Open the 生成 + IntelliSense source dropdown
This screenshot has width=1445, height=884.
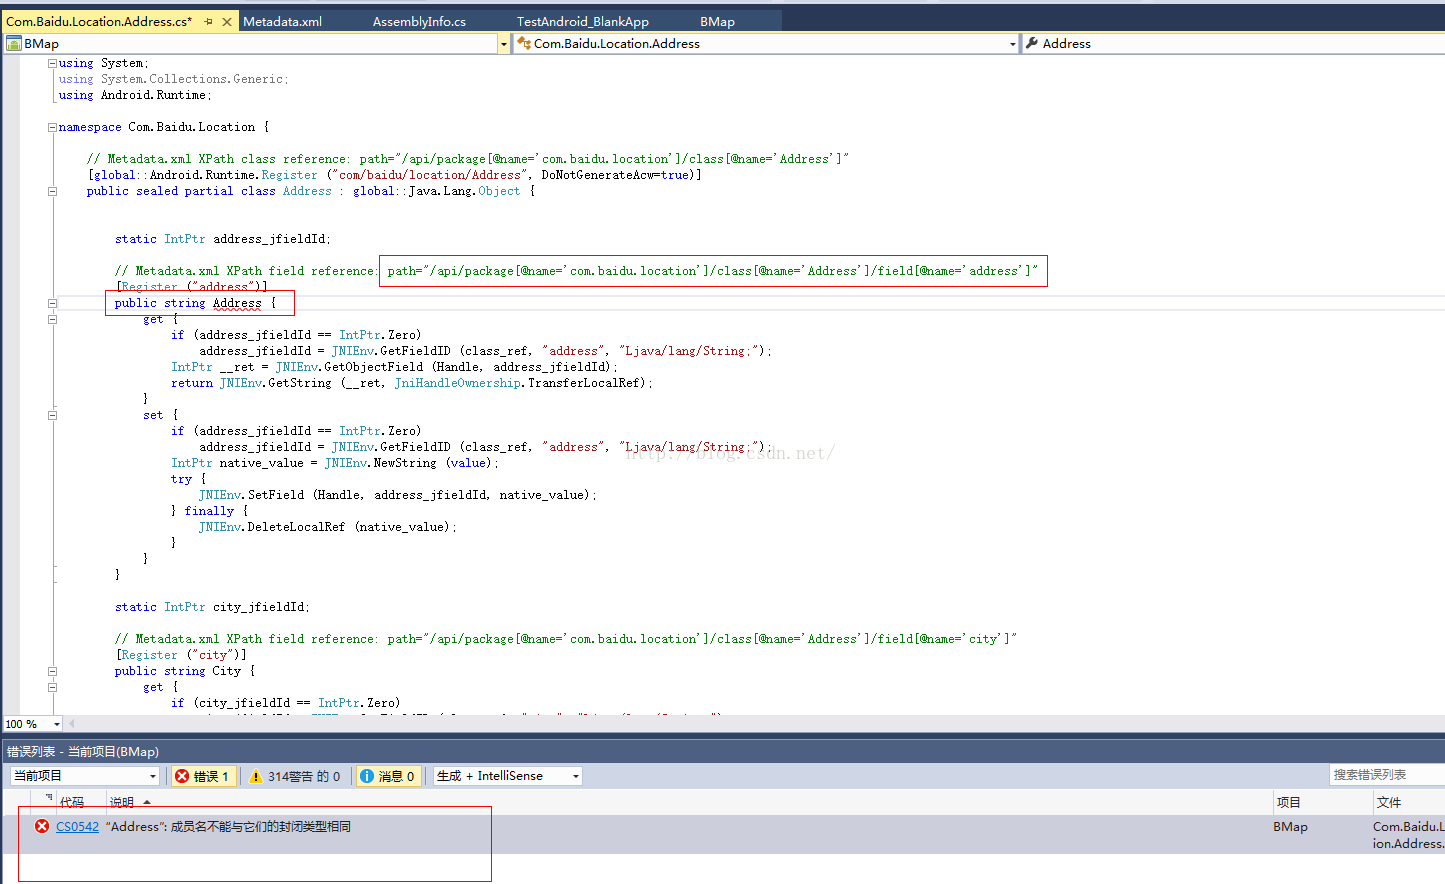[x=507, y=776]
